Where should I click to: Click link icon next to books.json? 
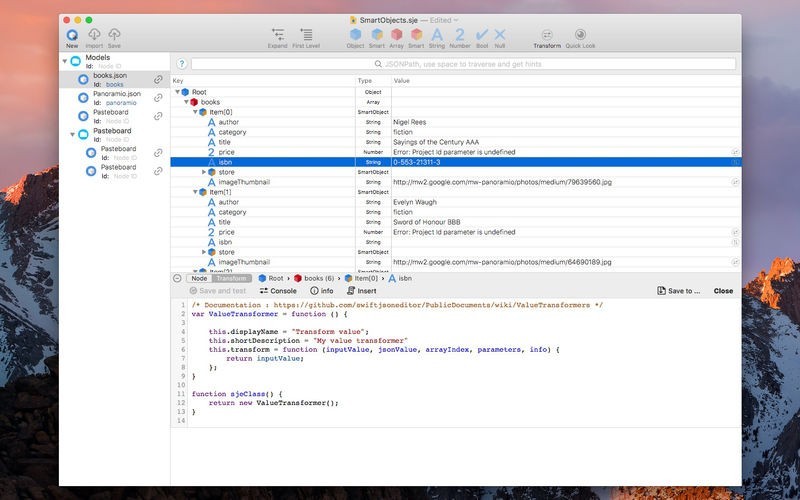(x=158, y=80)
